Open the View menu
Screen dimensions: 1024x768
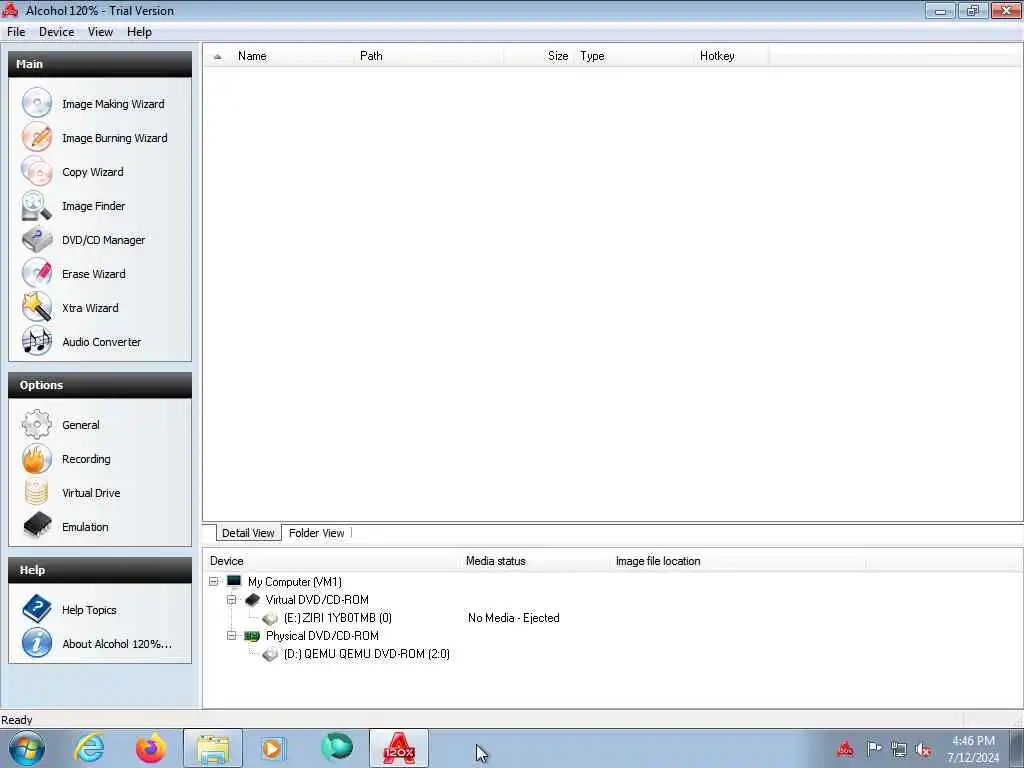pyautogui.click(x=101, y=32)
